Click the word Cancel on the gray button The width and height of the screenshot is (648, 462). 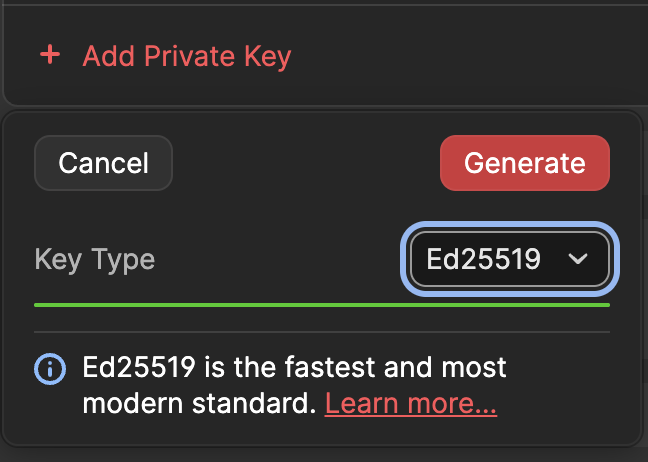103,163
